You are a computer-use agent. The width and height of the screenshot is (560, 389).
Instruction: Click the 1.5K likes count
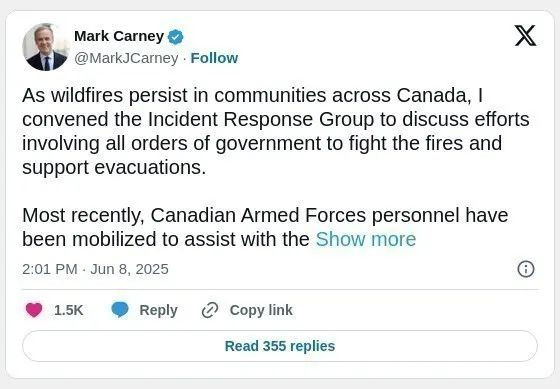(x=69, y=310)
